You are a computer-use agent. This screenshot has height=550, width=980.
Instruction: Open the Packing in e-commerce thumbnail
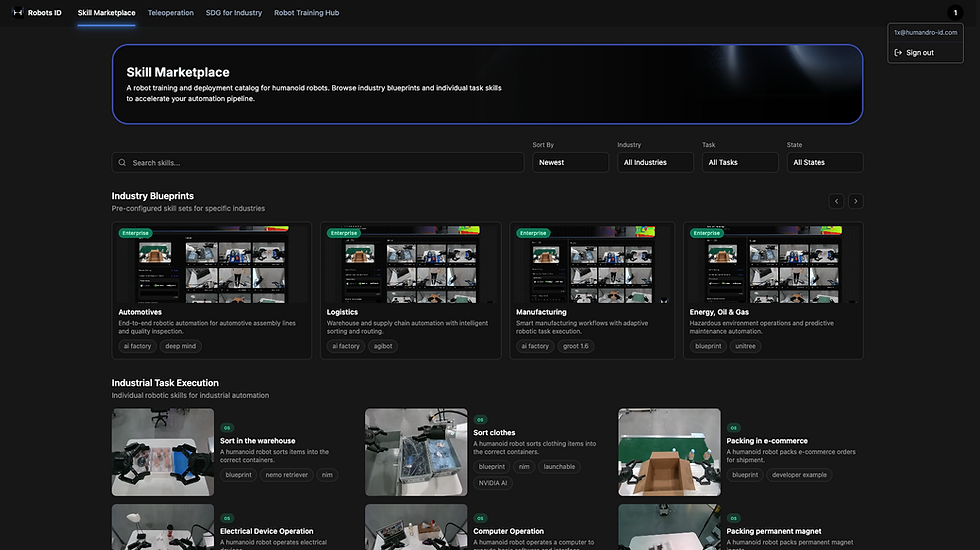[x=669, y=452]
